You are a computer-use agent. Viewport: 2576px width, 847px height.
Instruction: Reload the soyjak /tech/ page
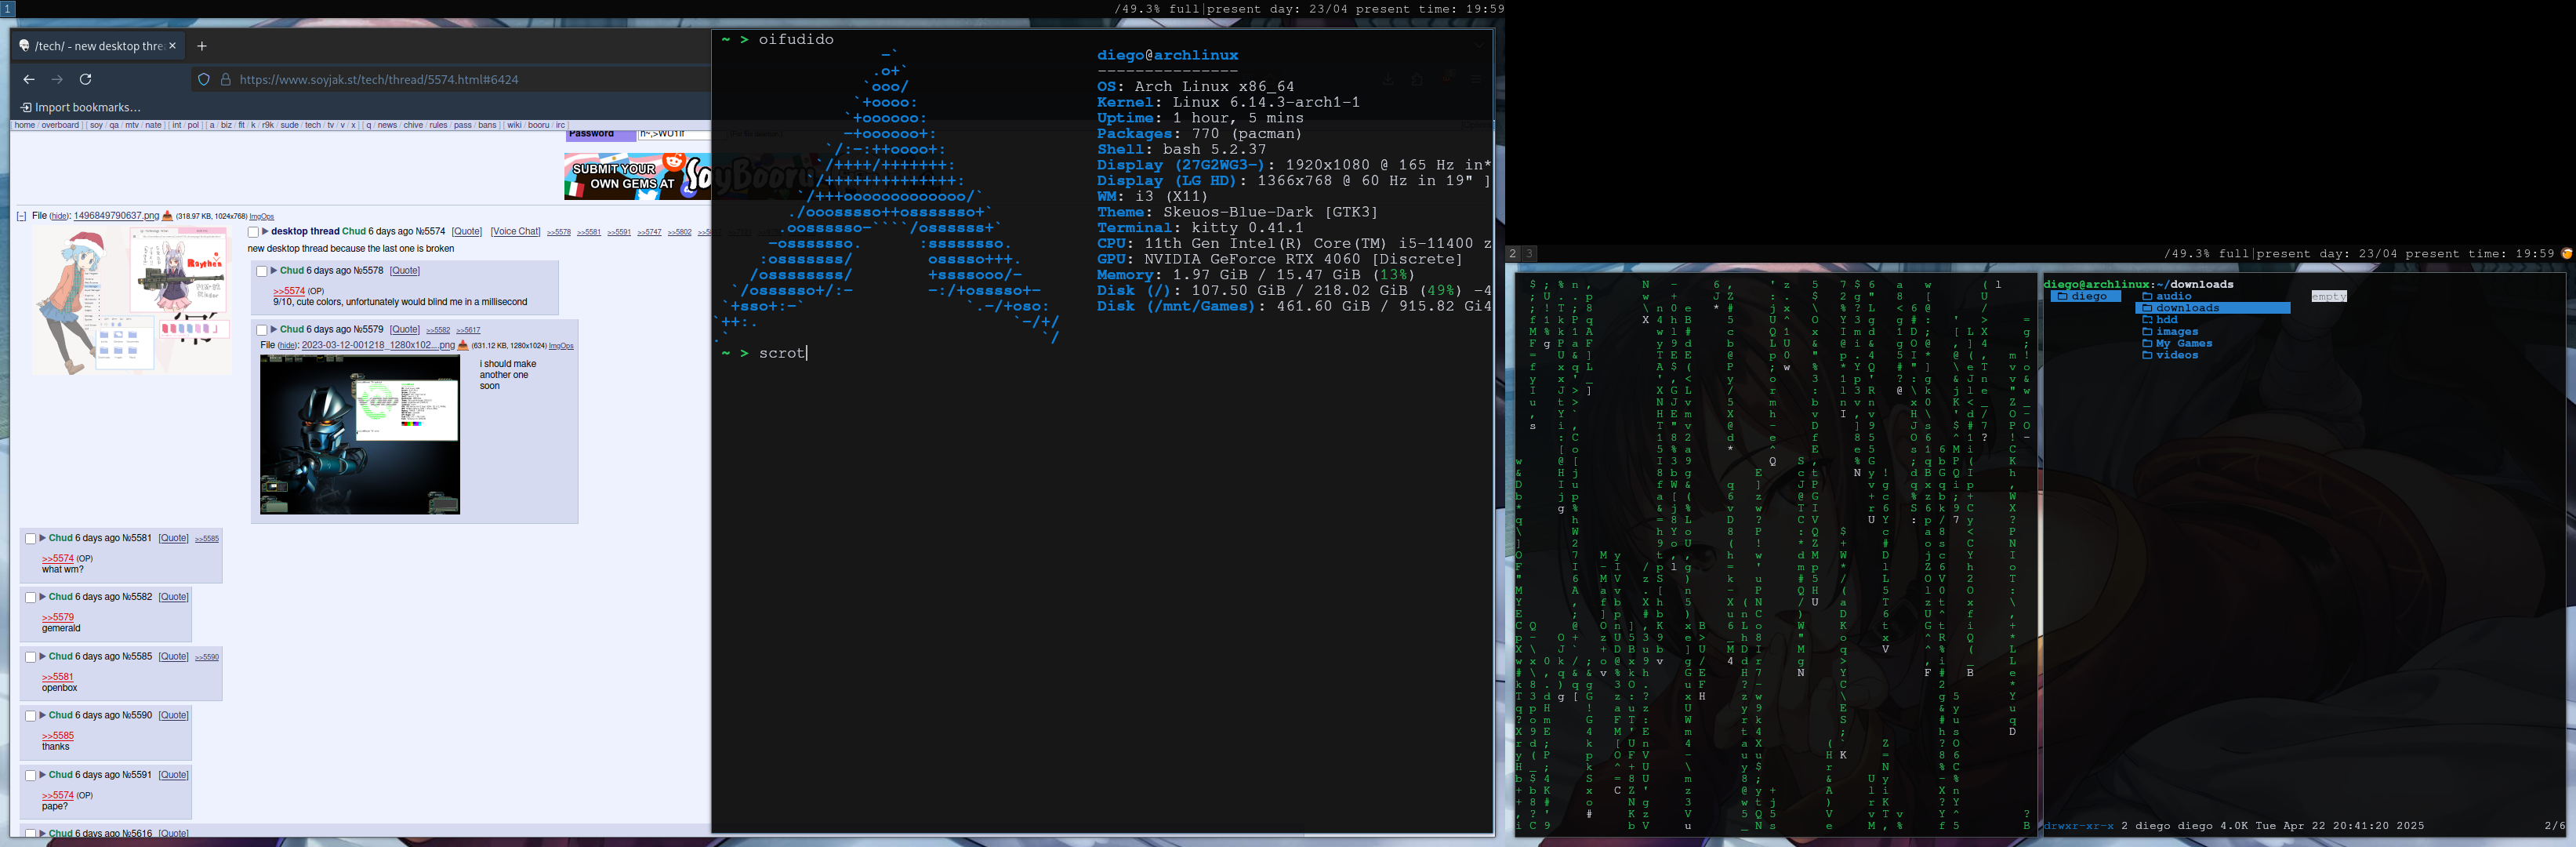pyautogui.click(x=86, y=79)
